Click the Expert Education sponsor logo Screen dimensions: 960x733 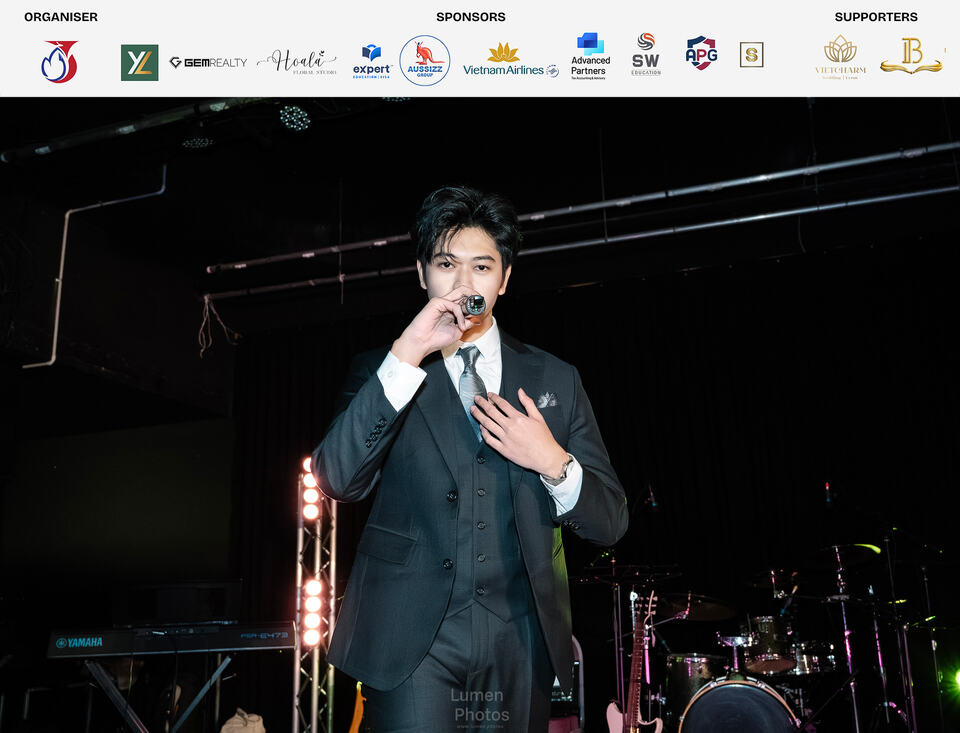(x=372, y=61)
